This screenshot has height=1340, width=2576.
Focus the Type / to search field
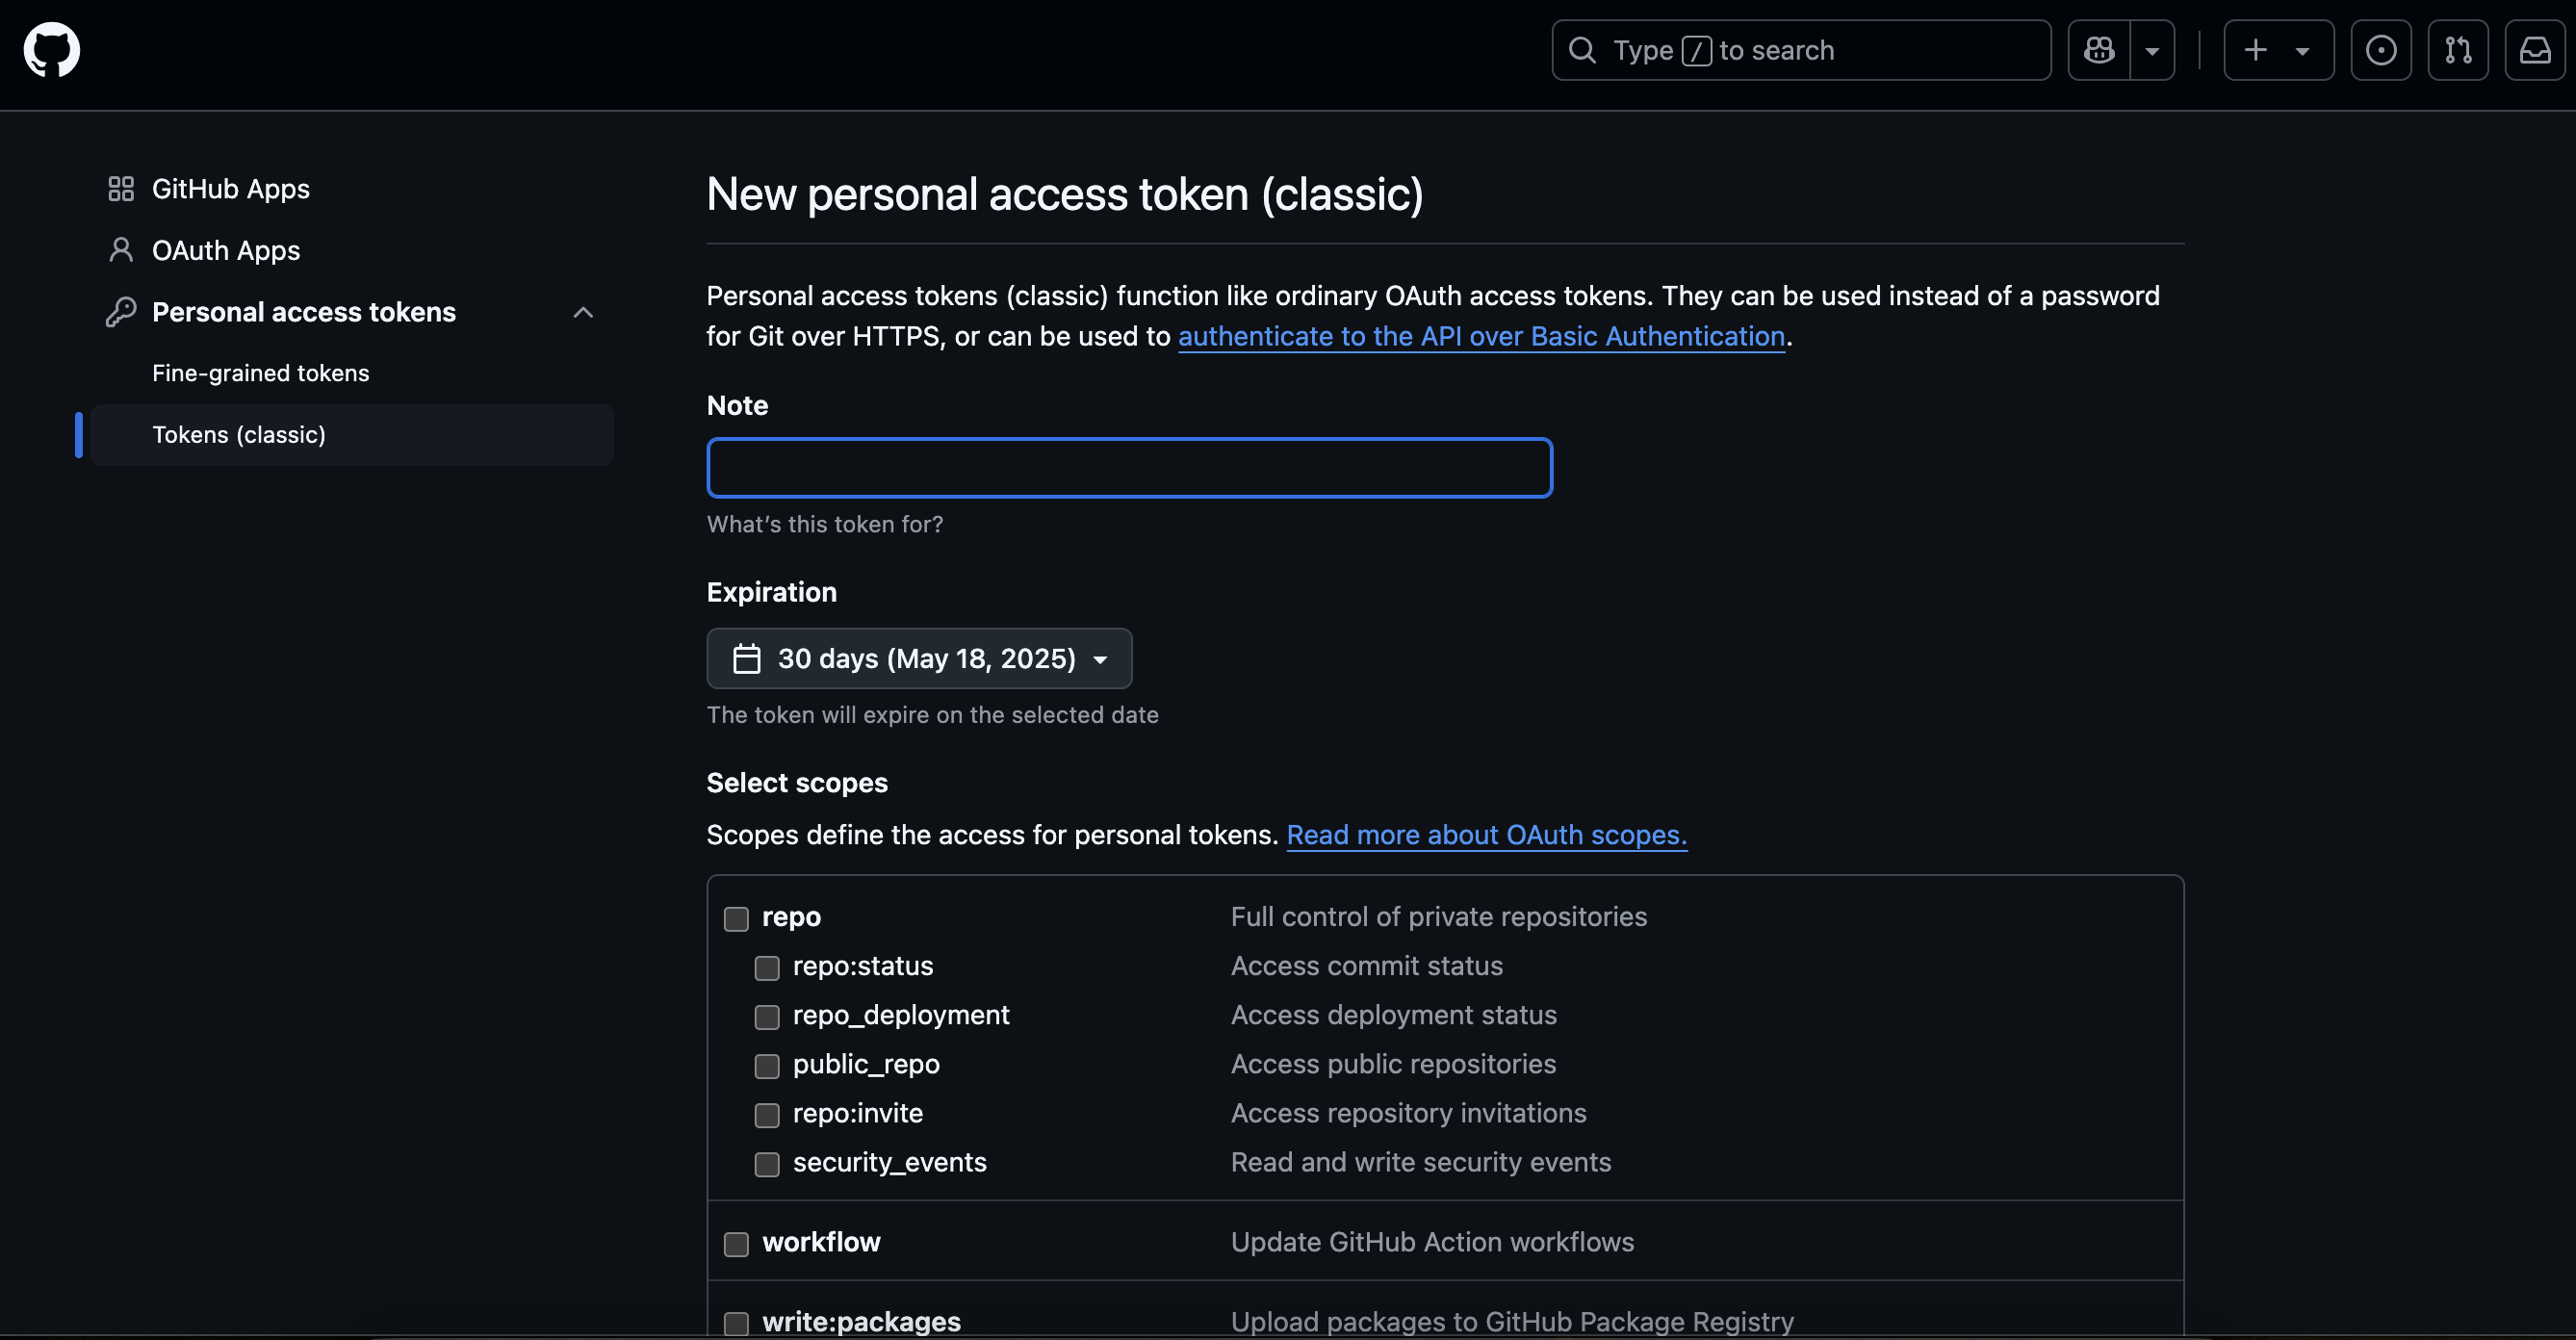click(1801, 50)
